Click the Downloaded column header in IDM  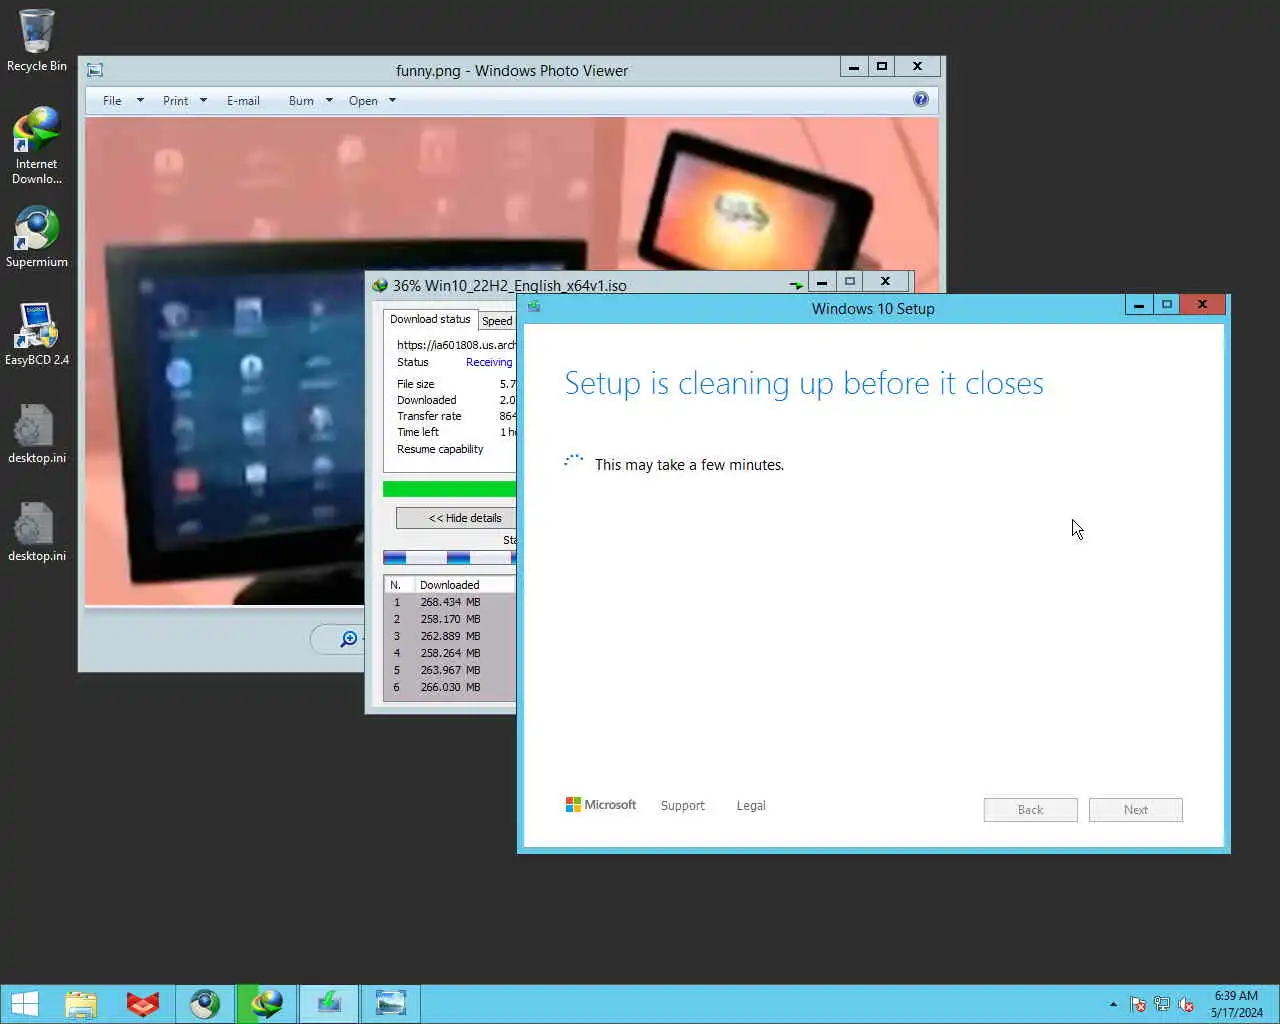pyautogui.click(x=465, y=585)
